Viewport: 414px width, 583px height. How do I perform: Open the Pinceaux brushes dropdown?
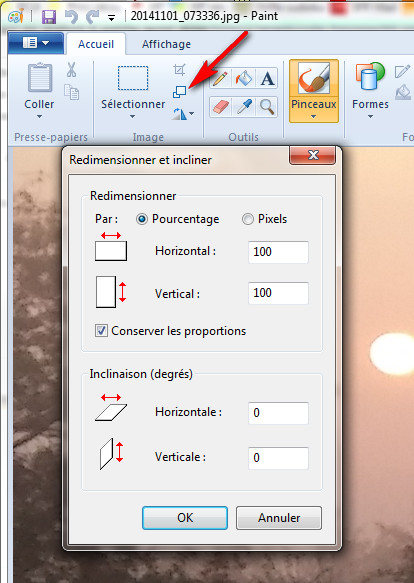click(314, 116)
